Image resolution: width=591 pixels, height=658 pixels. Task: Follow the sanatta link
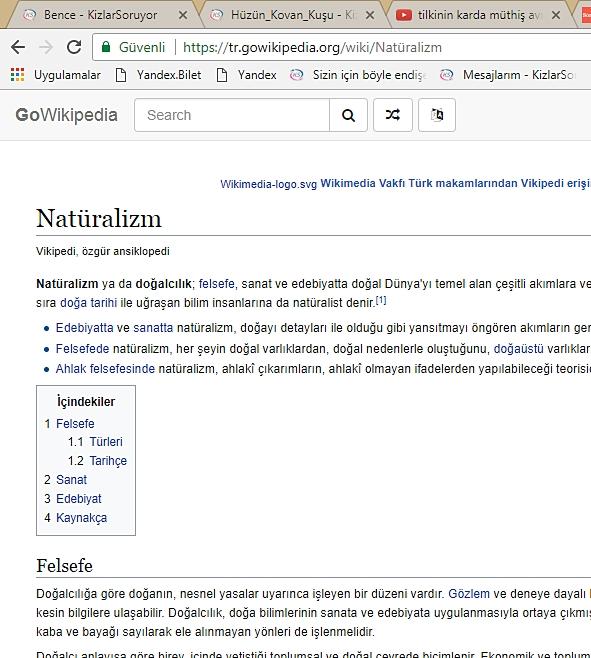pyautogui.click(x=153, y=328)
